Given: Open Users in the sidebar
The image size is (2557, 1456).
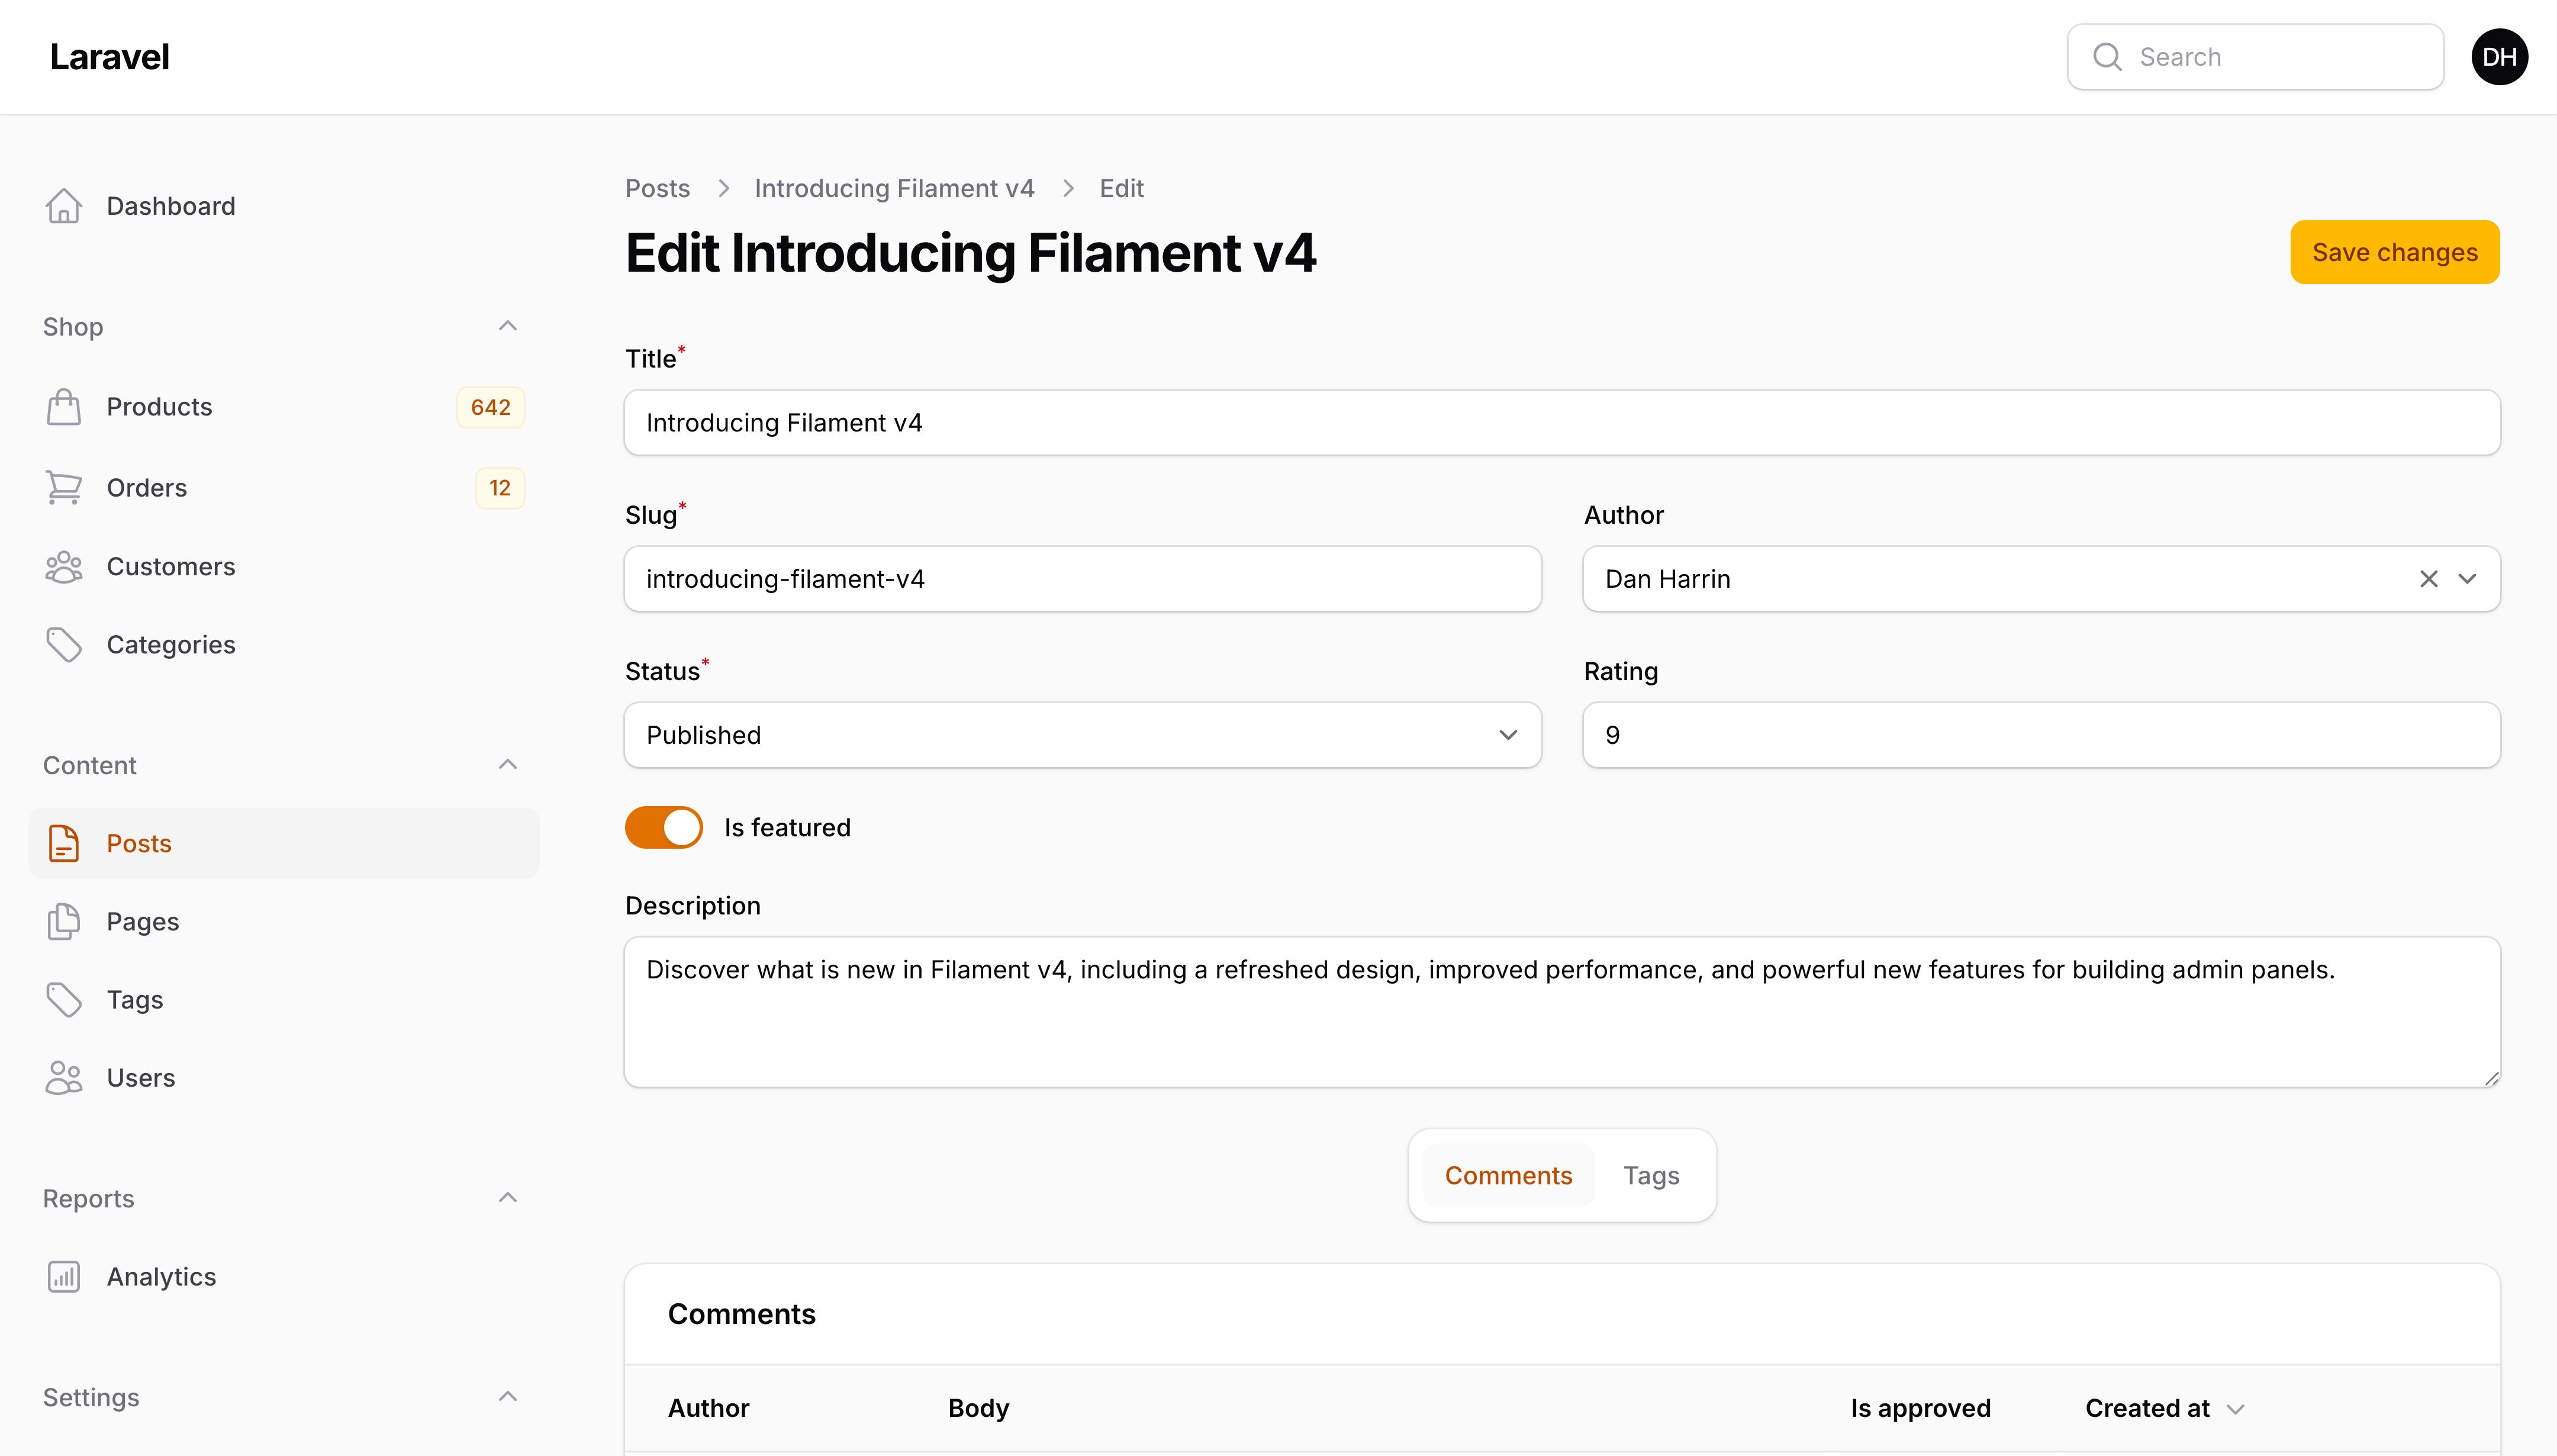Looking at the screenshot, I should 284,1078.
